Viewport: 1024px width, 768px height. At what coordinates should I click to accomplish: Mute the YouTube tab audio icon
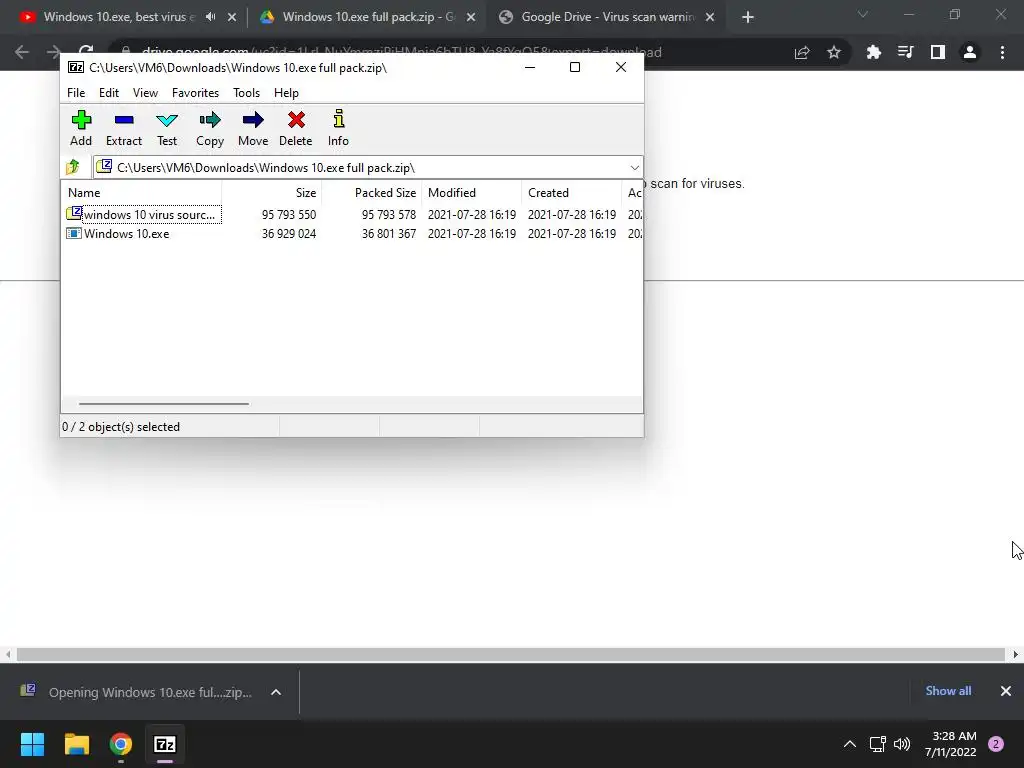[x=210, y=17]
